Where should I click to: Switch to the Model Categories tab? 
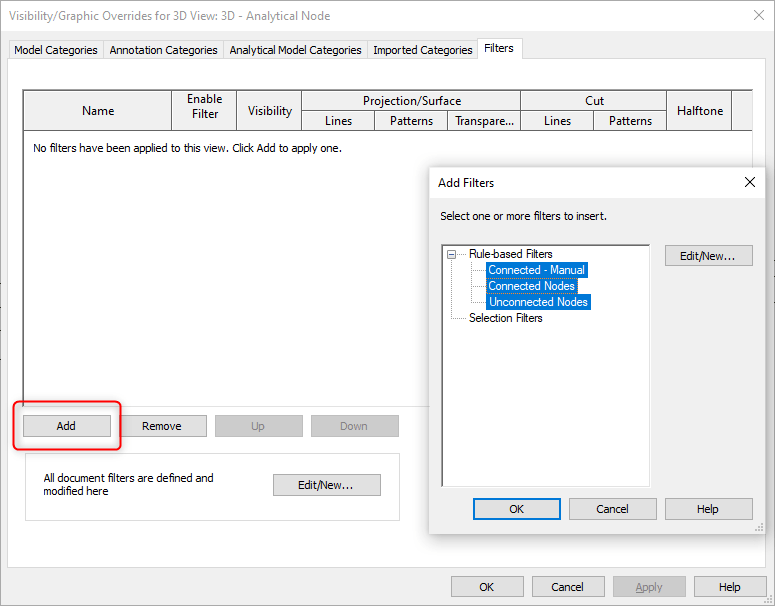tap(56, 50)
